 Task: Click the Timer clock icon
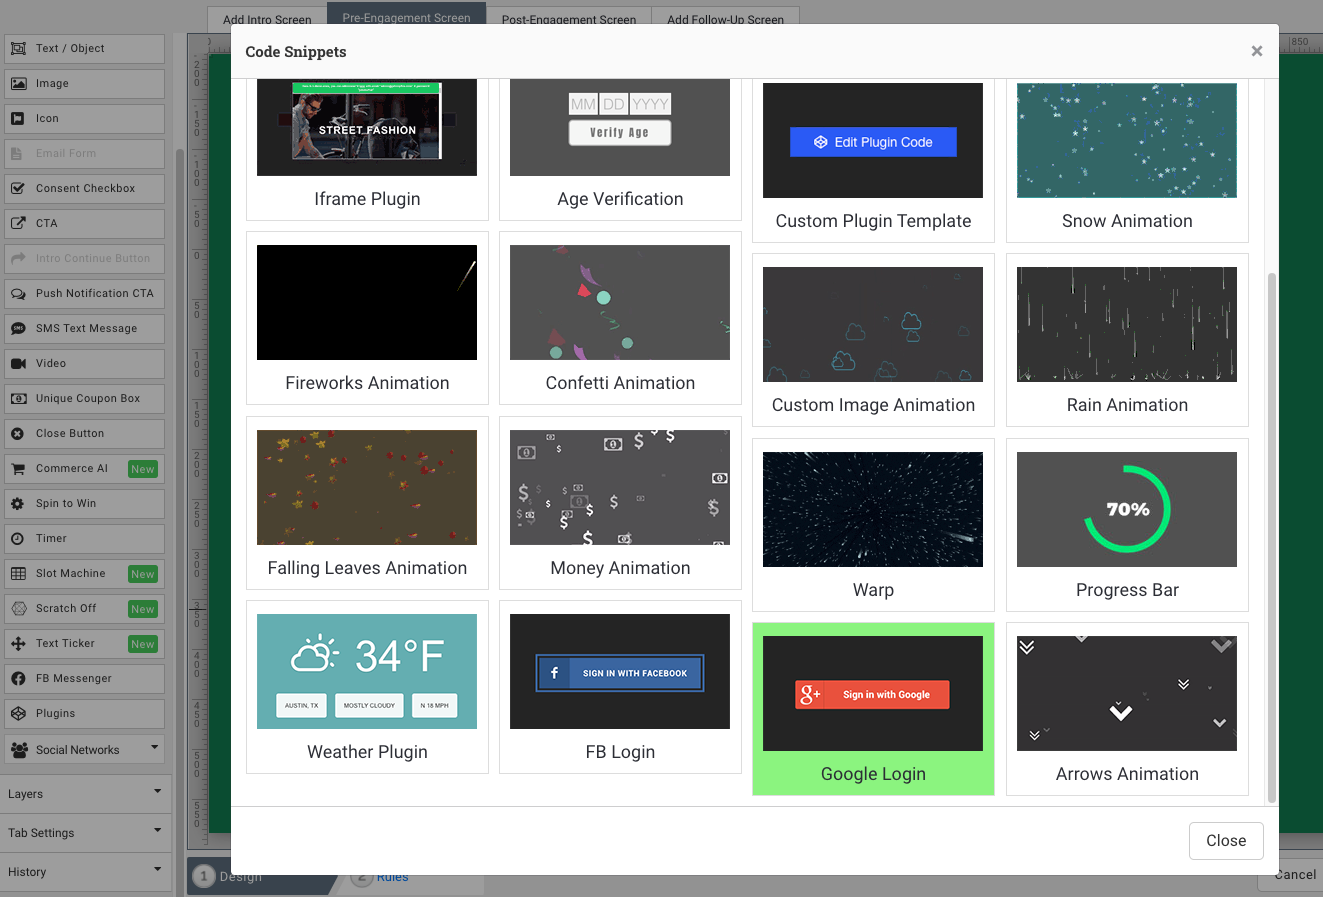pyautogui.click(x=18, y=539)
